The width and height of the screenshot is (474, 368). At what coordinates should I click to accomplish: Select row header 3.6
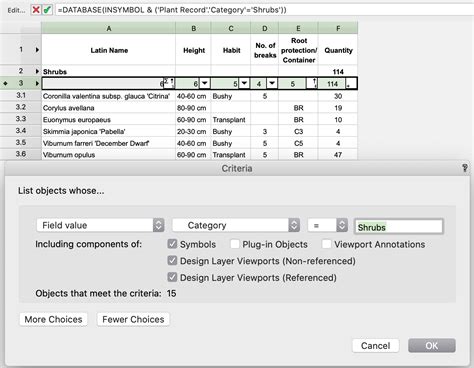pos(21,154)
